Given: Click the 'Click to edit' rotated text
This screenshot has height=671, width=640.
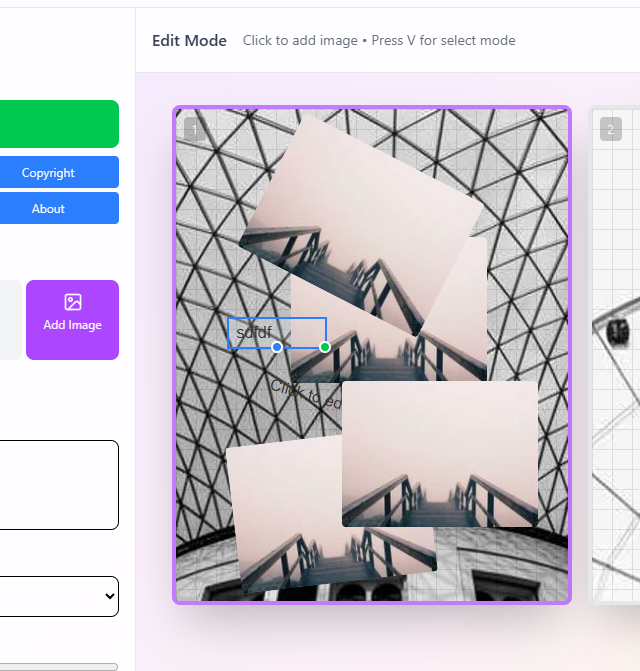Looking at the screenshot, I should click(306, 395).
